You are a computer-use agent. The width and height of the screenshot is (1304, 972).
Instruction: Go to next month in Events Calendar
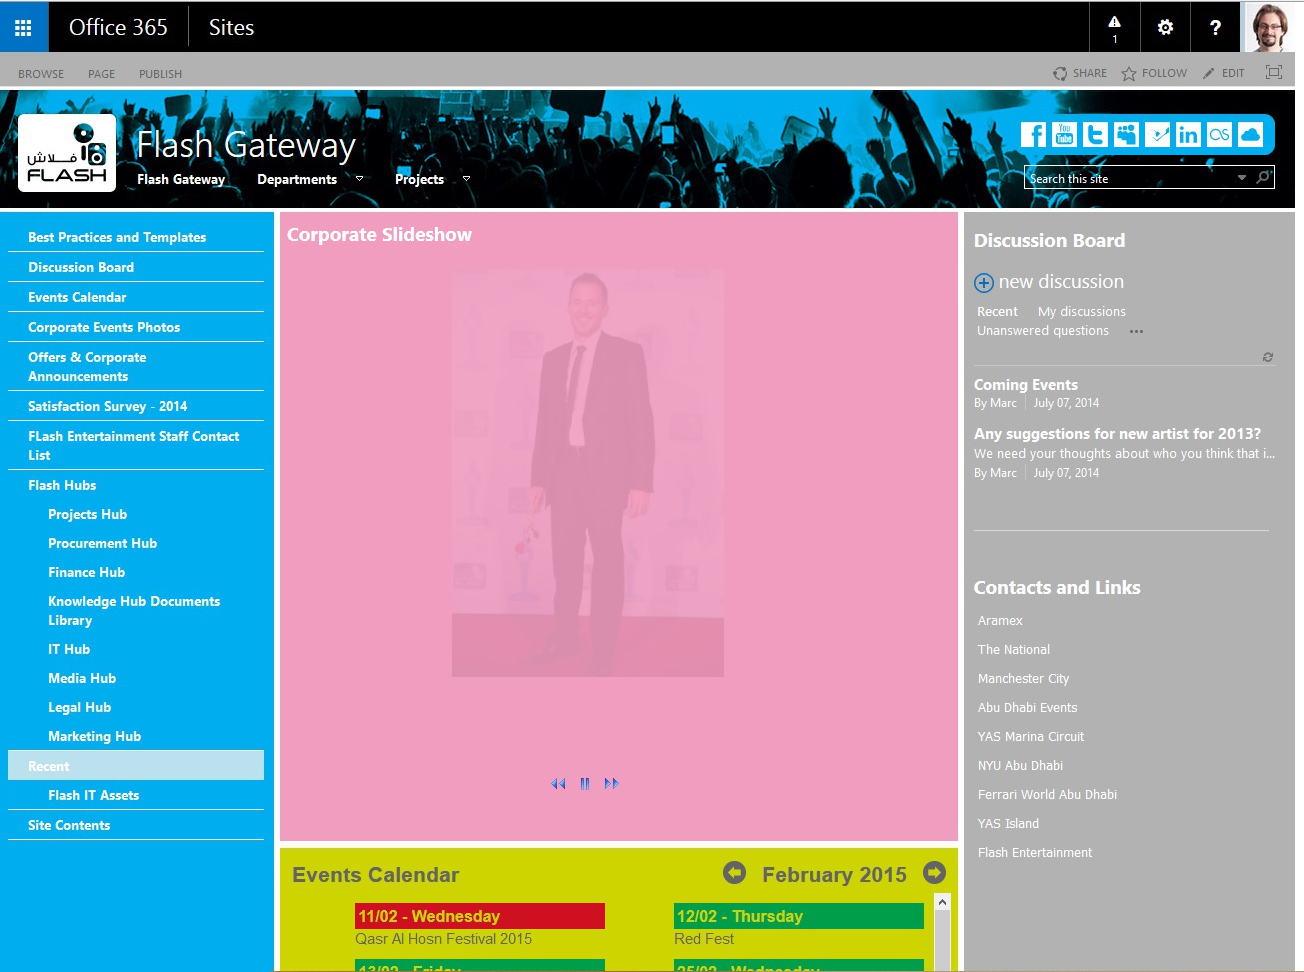pyautogui.click(x=934, y=873)
